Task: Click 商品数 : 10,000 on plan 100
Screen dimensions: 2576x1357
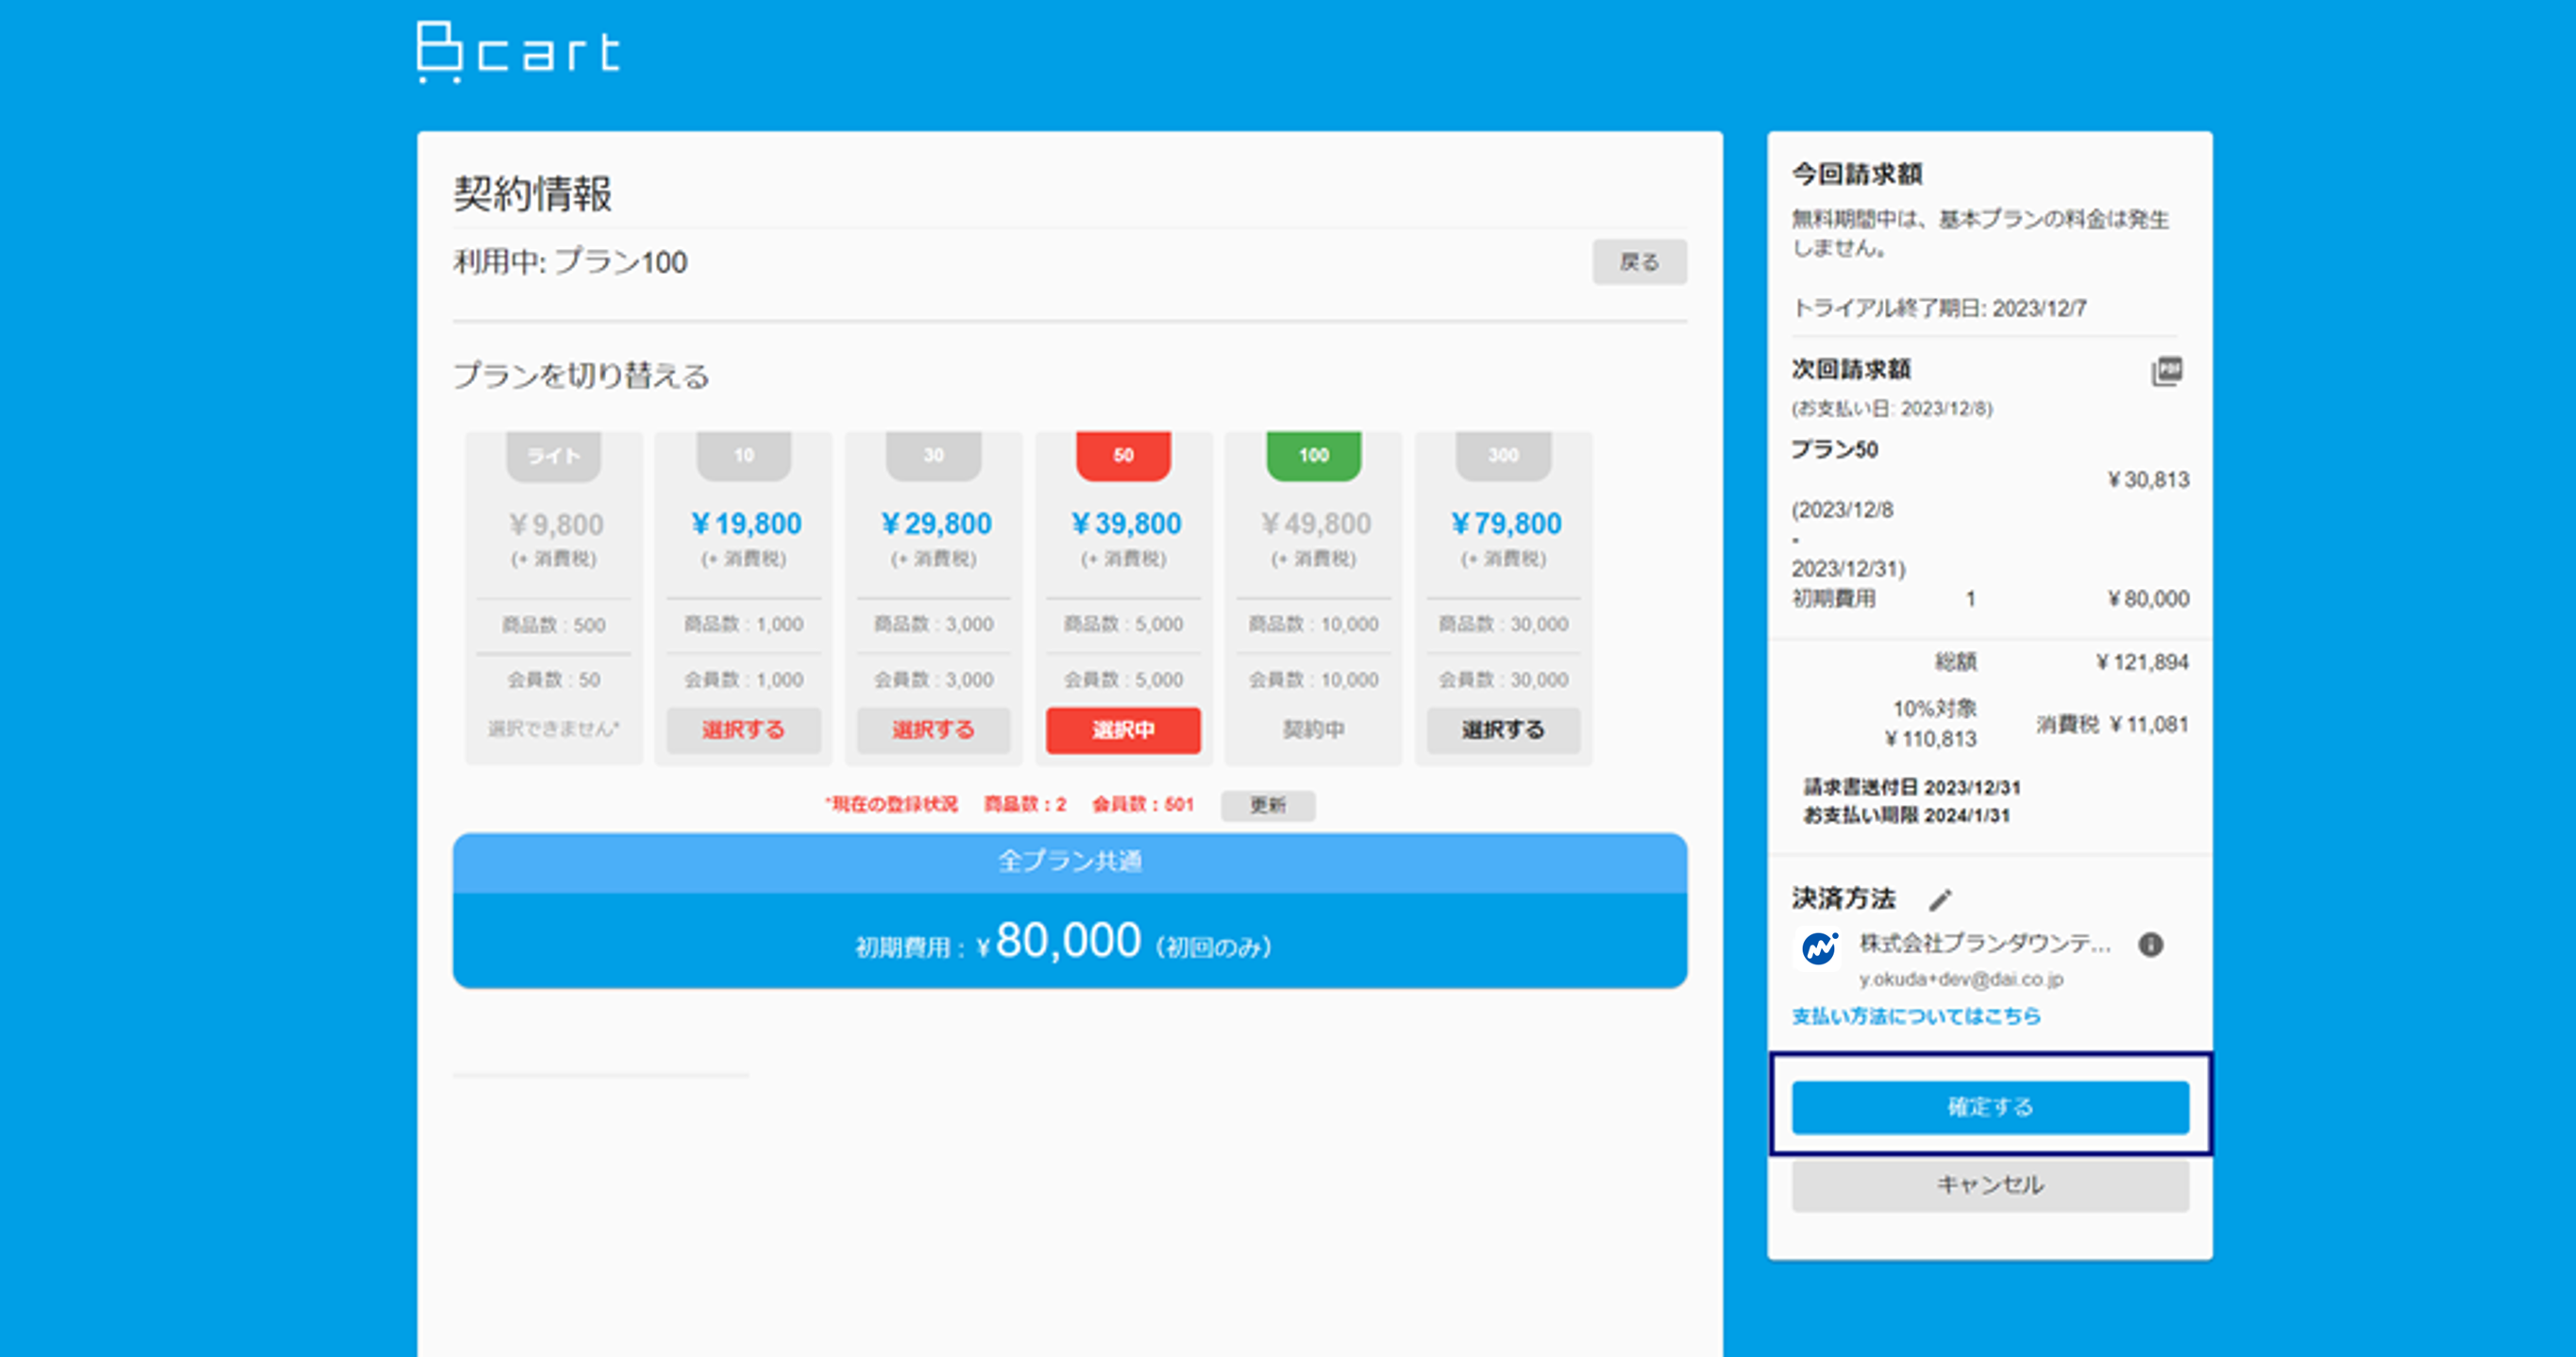Action: point(1313,624)
